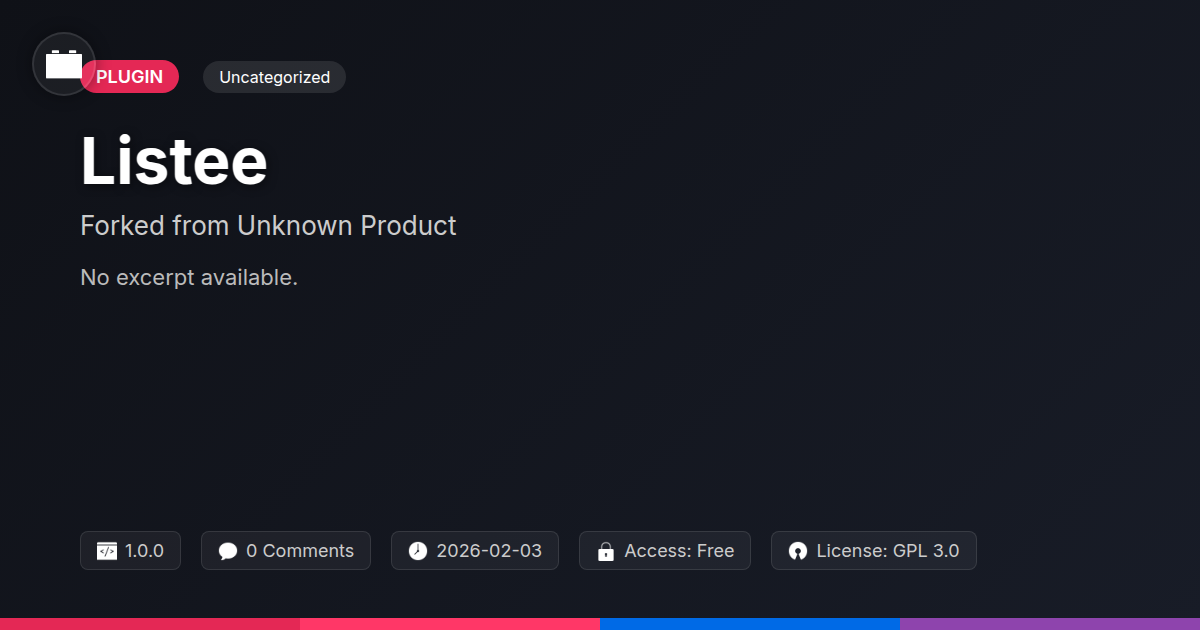Click the clock date icon

(x=418, y=551)
